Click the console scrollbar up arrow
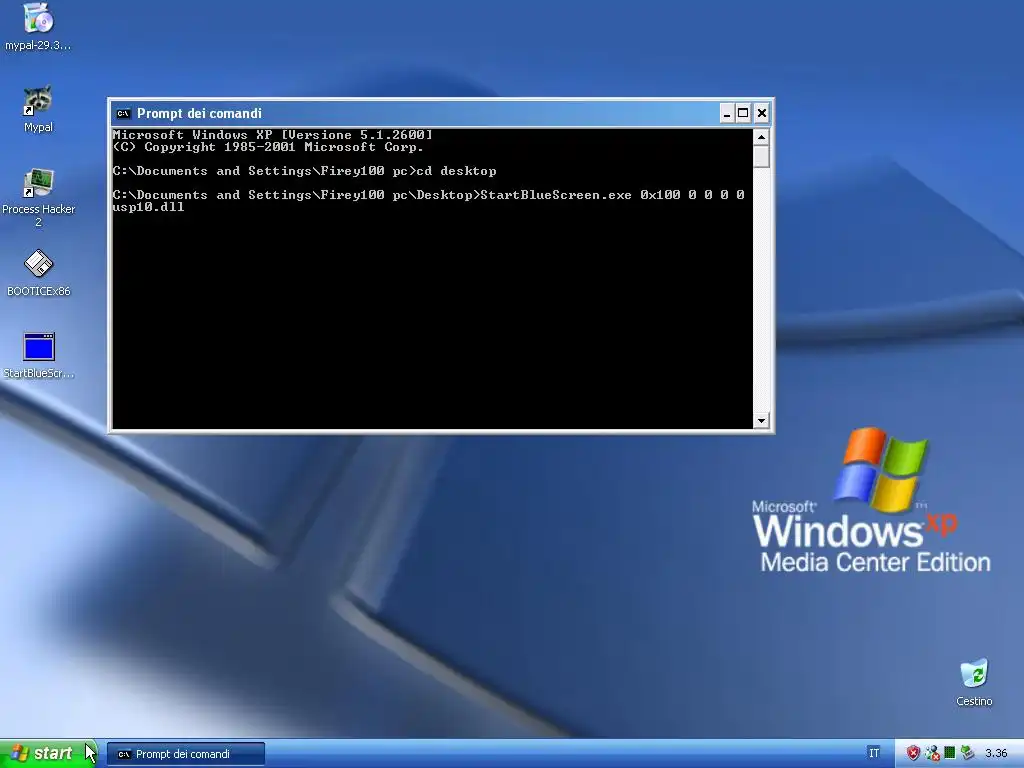 pos(761,137)
